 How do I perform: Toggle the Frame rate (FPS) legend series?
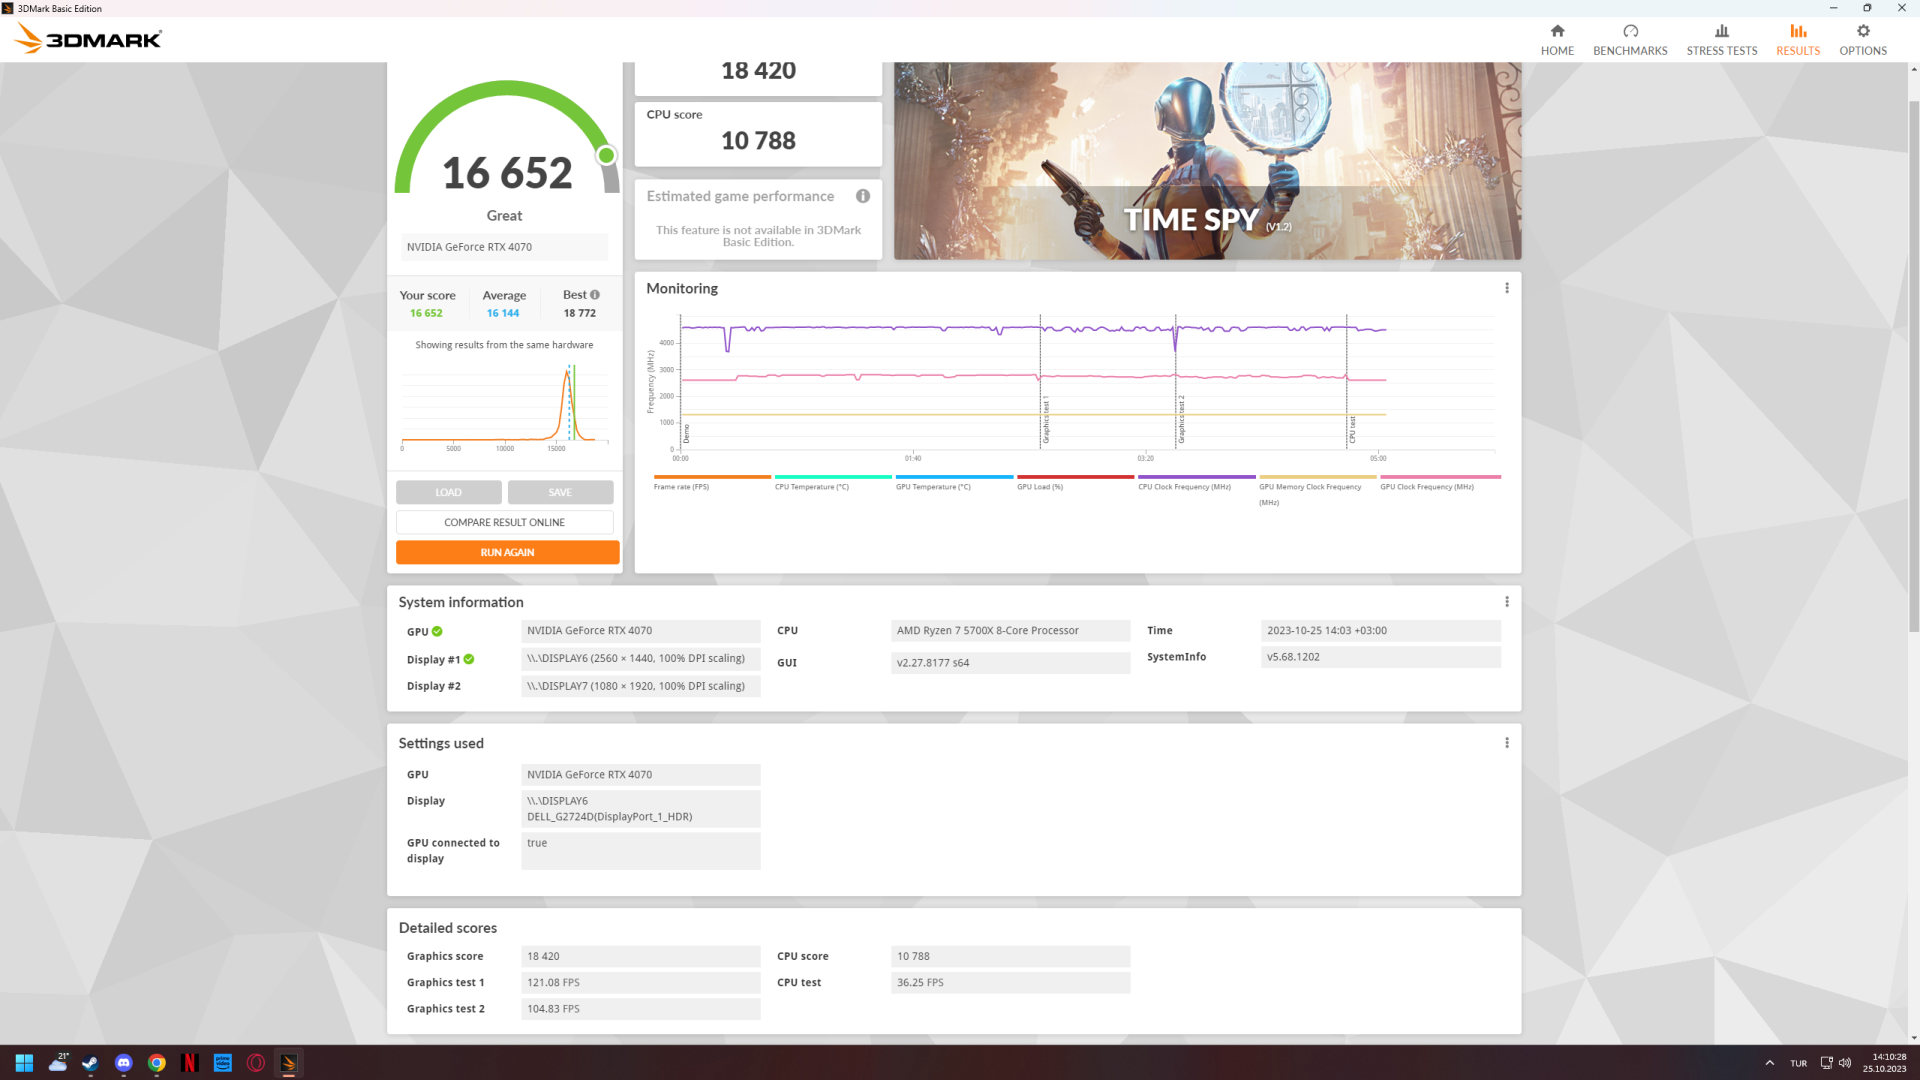(x=681, y=487)
